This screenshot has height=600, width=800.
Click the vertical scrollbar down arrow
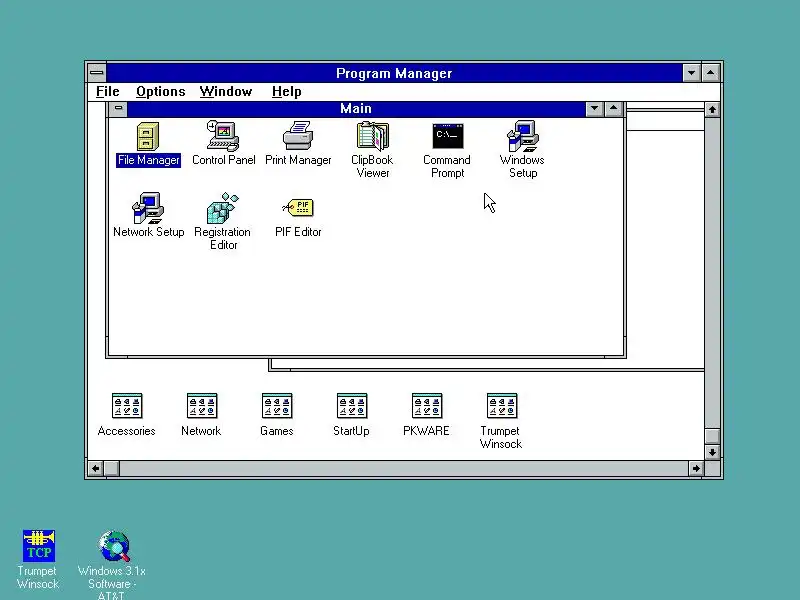(x=712, y=452)
